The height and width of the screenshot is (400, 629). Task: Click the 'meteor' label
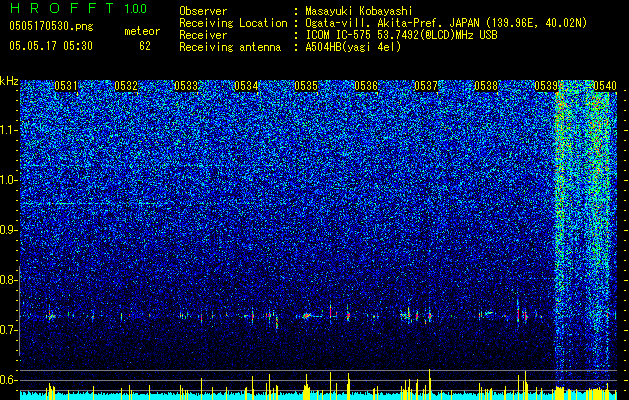[x=142, y=31]
